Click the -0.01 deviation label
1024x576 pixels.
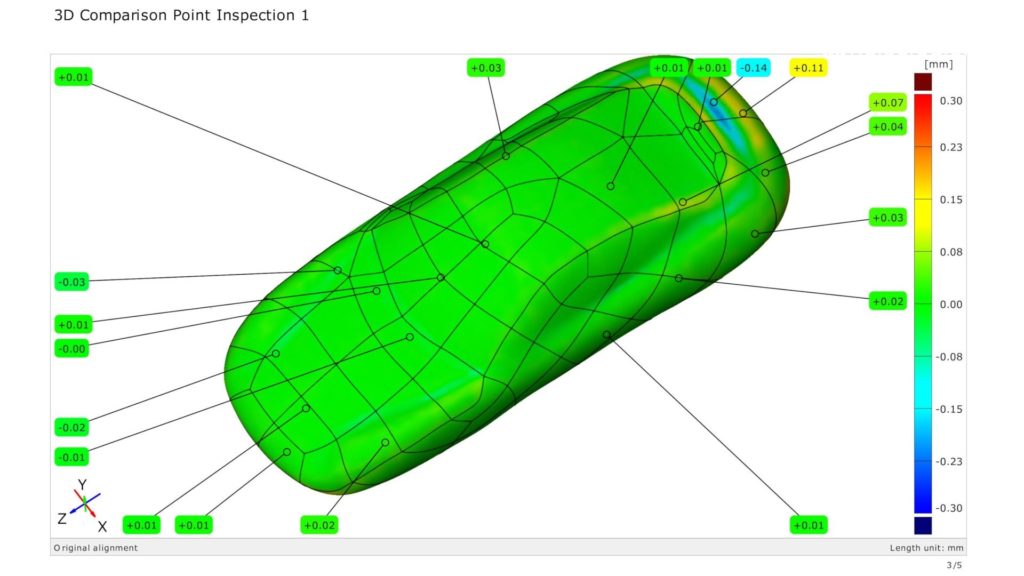(72, 457)
